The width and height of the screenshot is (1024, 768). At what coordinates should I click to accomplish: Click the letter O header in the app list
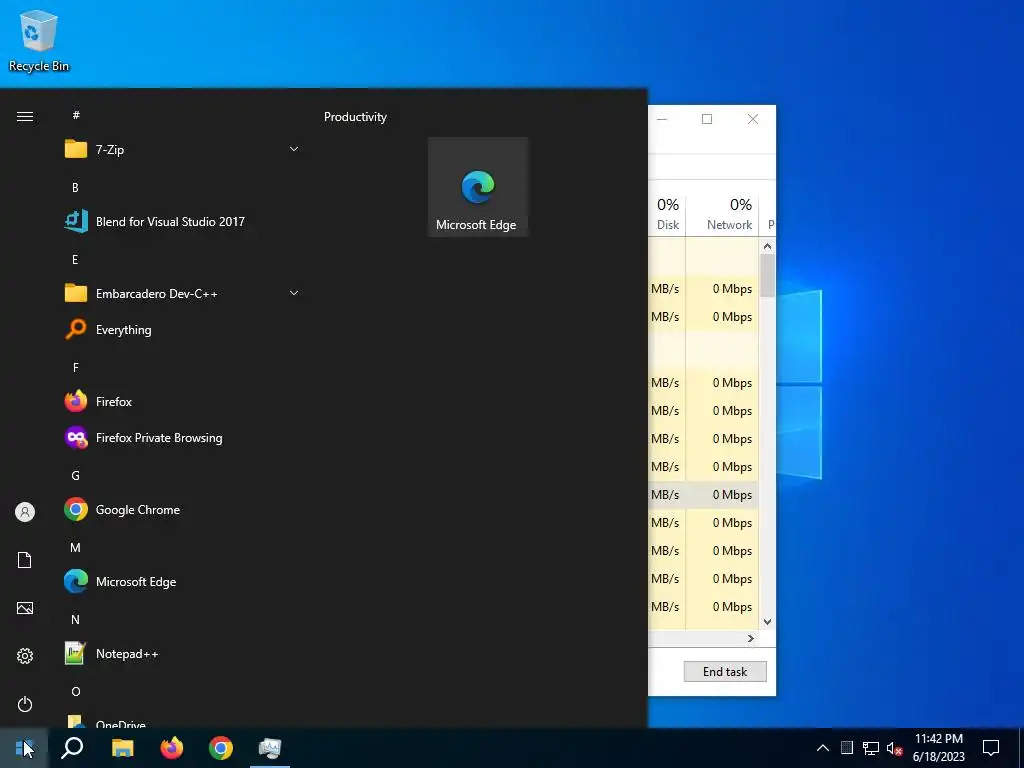coord(75,692)
